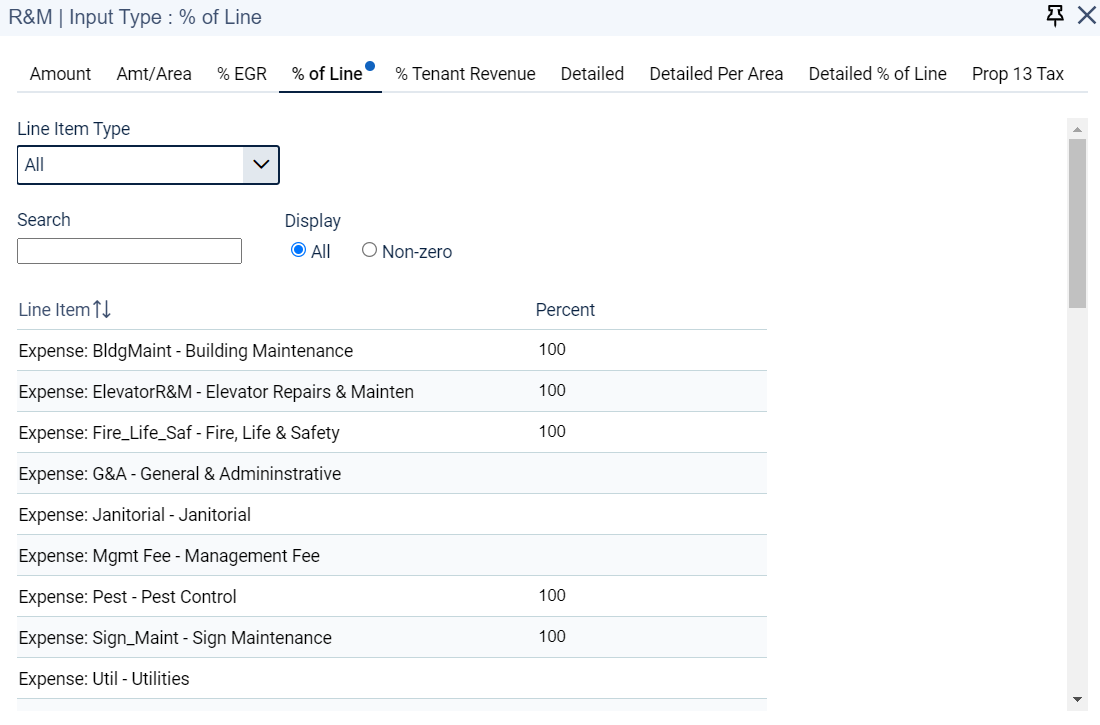Click the Percent column header
The width and height of the screenshot is (1100, 725).
tap(565, 310)
